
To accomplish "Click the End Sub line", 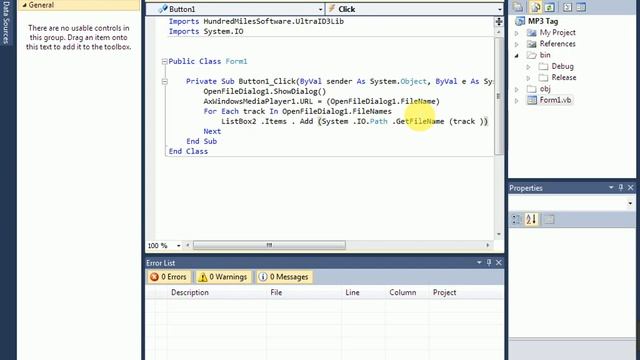I will [202, 141].
